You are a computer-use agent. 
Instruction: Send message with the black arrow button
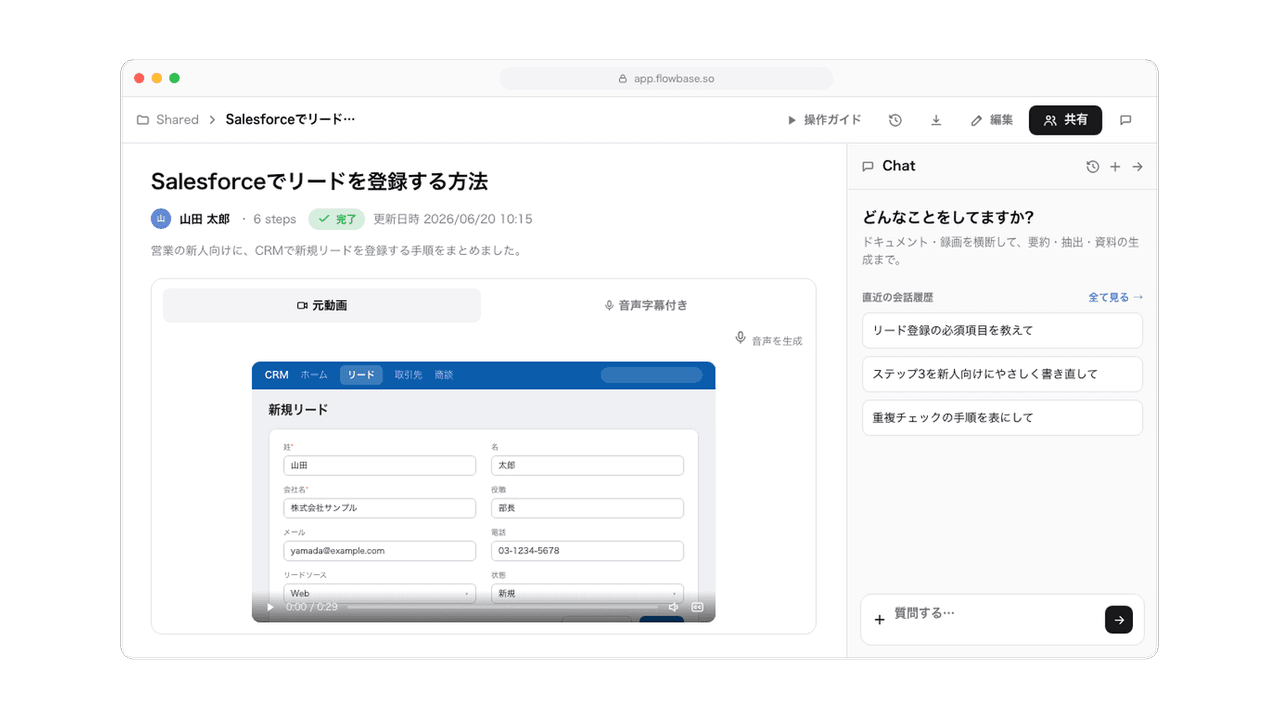pos(1119,620)
